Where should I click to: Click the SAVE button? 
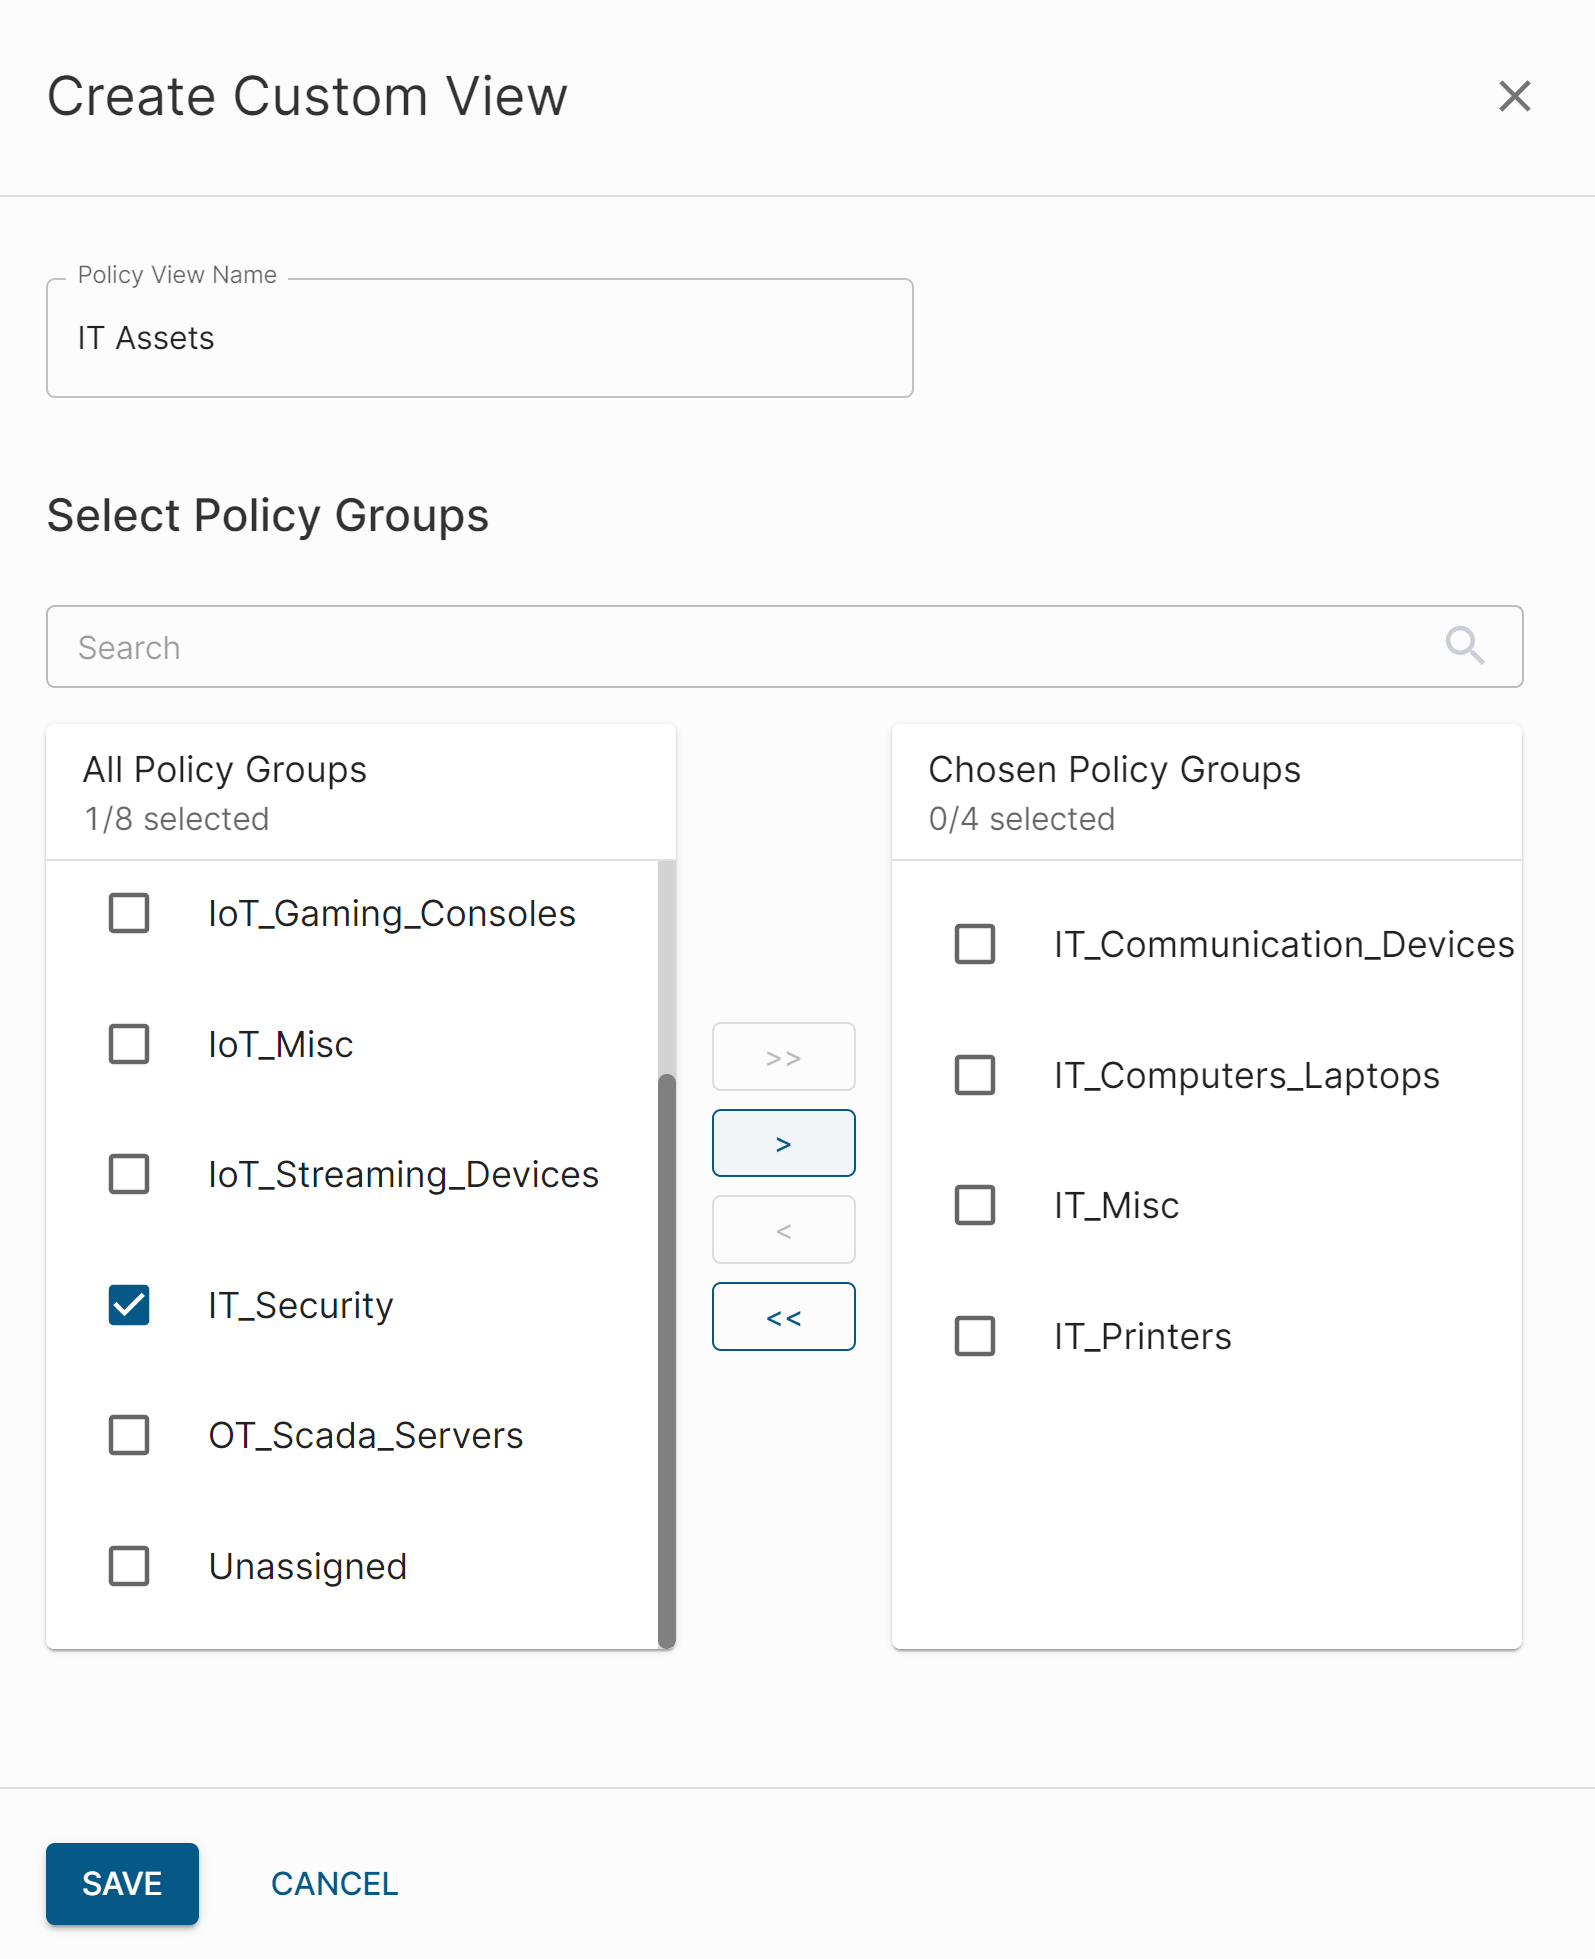(x=122, y=1884)
